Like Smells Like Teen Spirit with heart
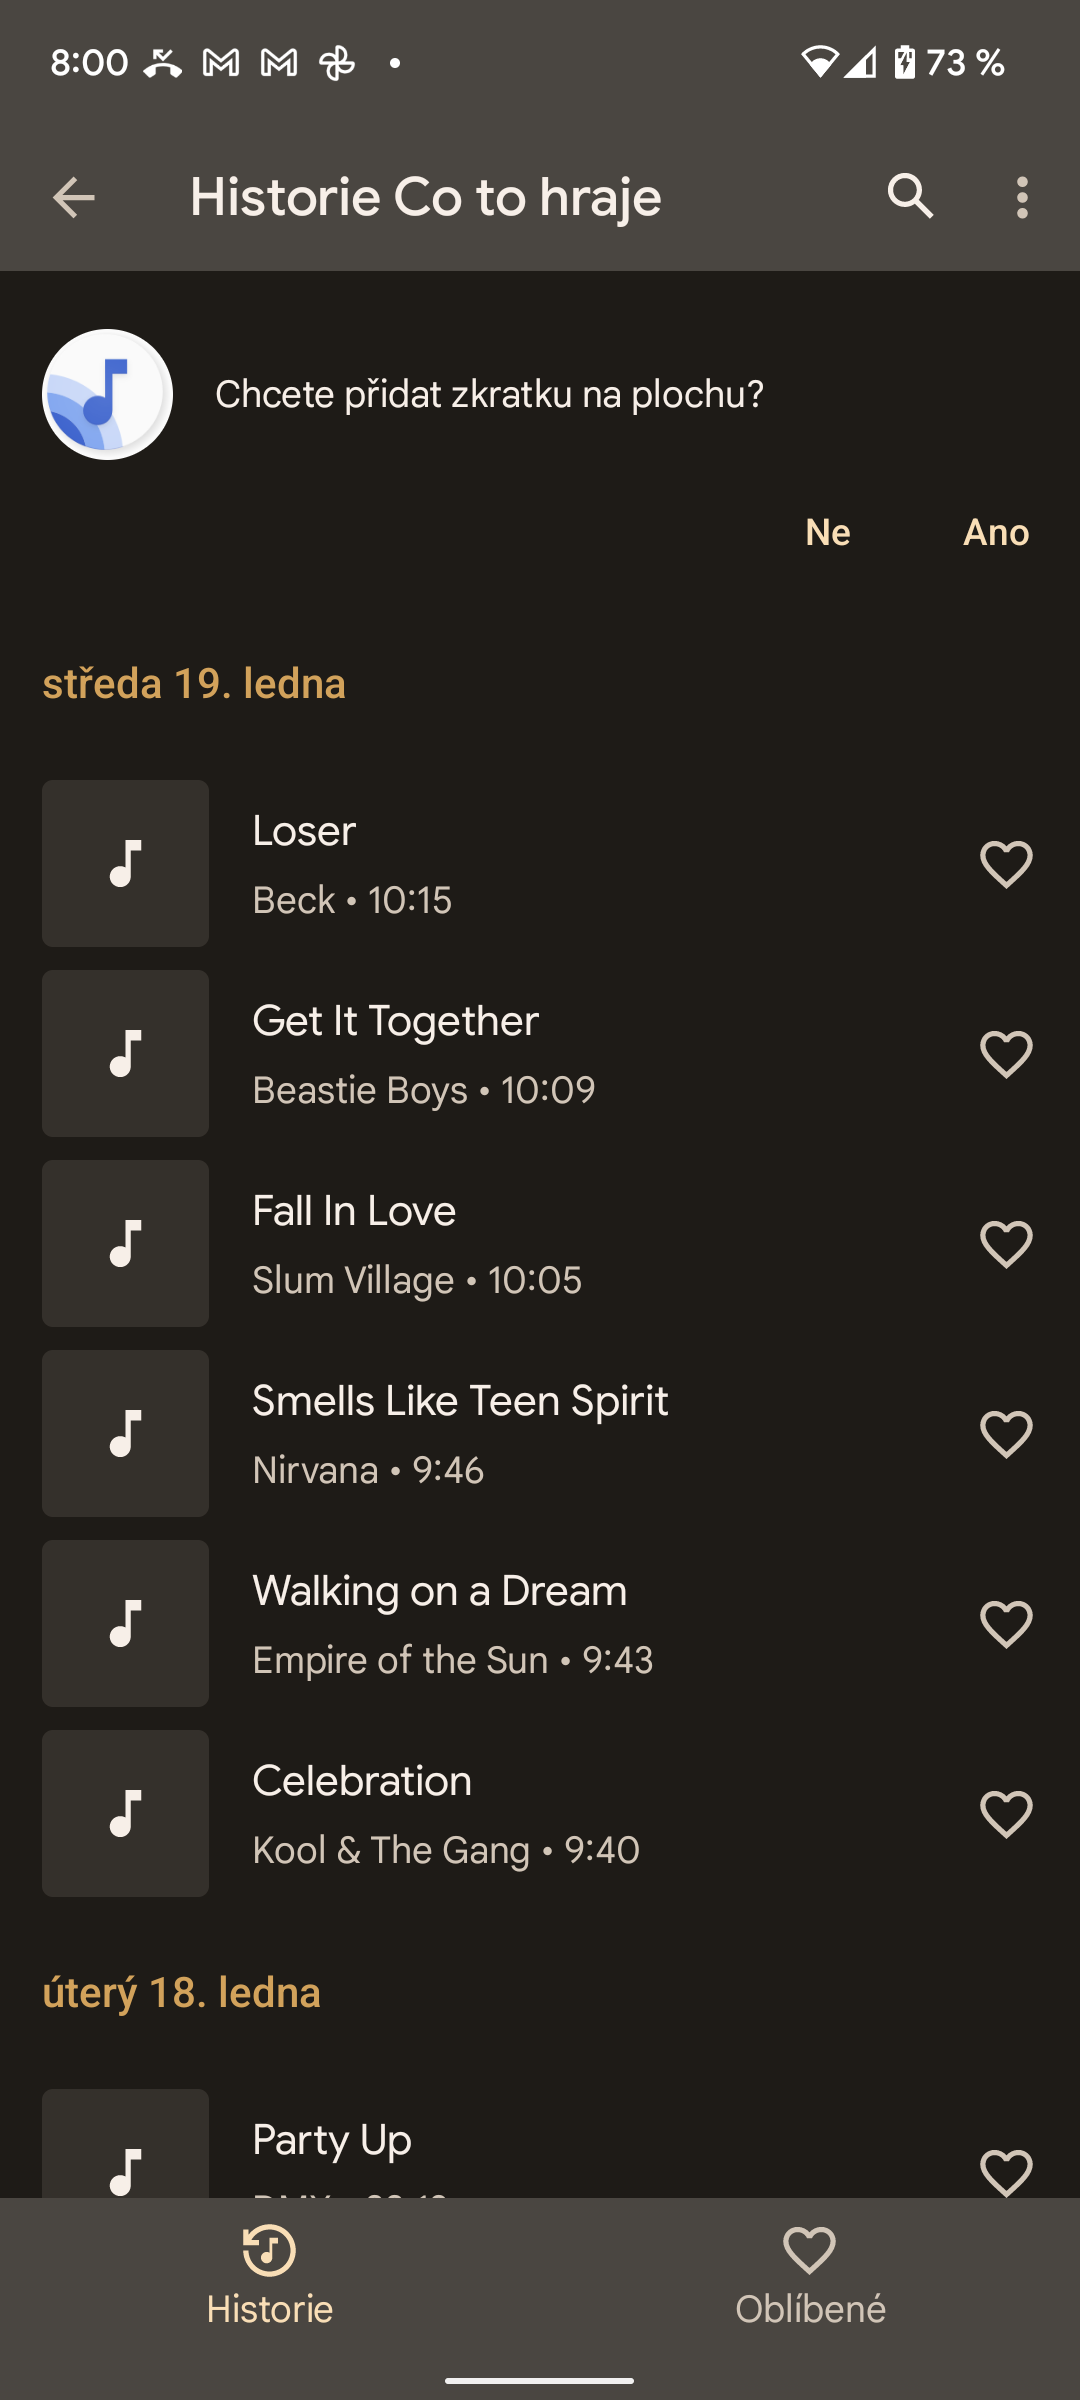This screenshot has width=1080, height=2400. pyautogui.click(x=1006, y=1434)
